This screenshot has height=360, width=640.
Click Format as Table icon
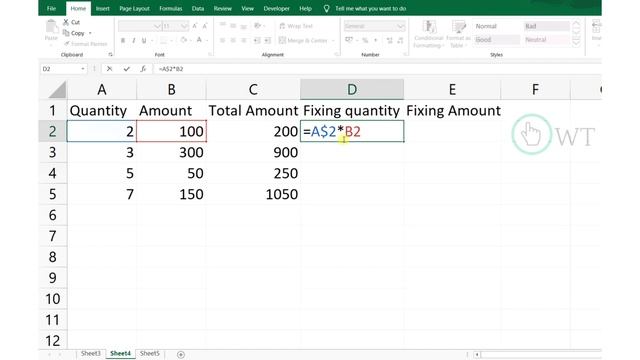[458, 27]
